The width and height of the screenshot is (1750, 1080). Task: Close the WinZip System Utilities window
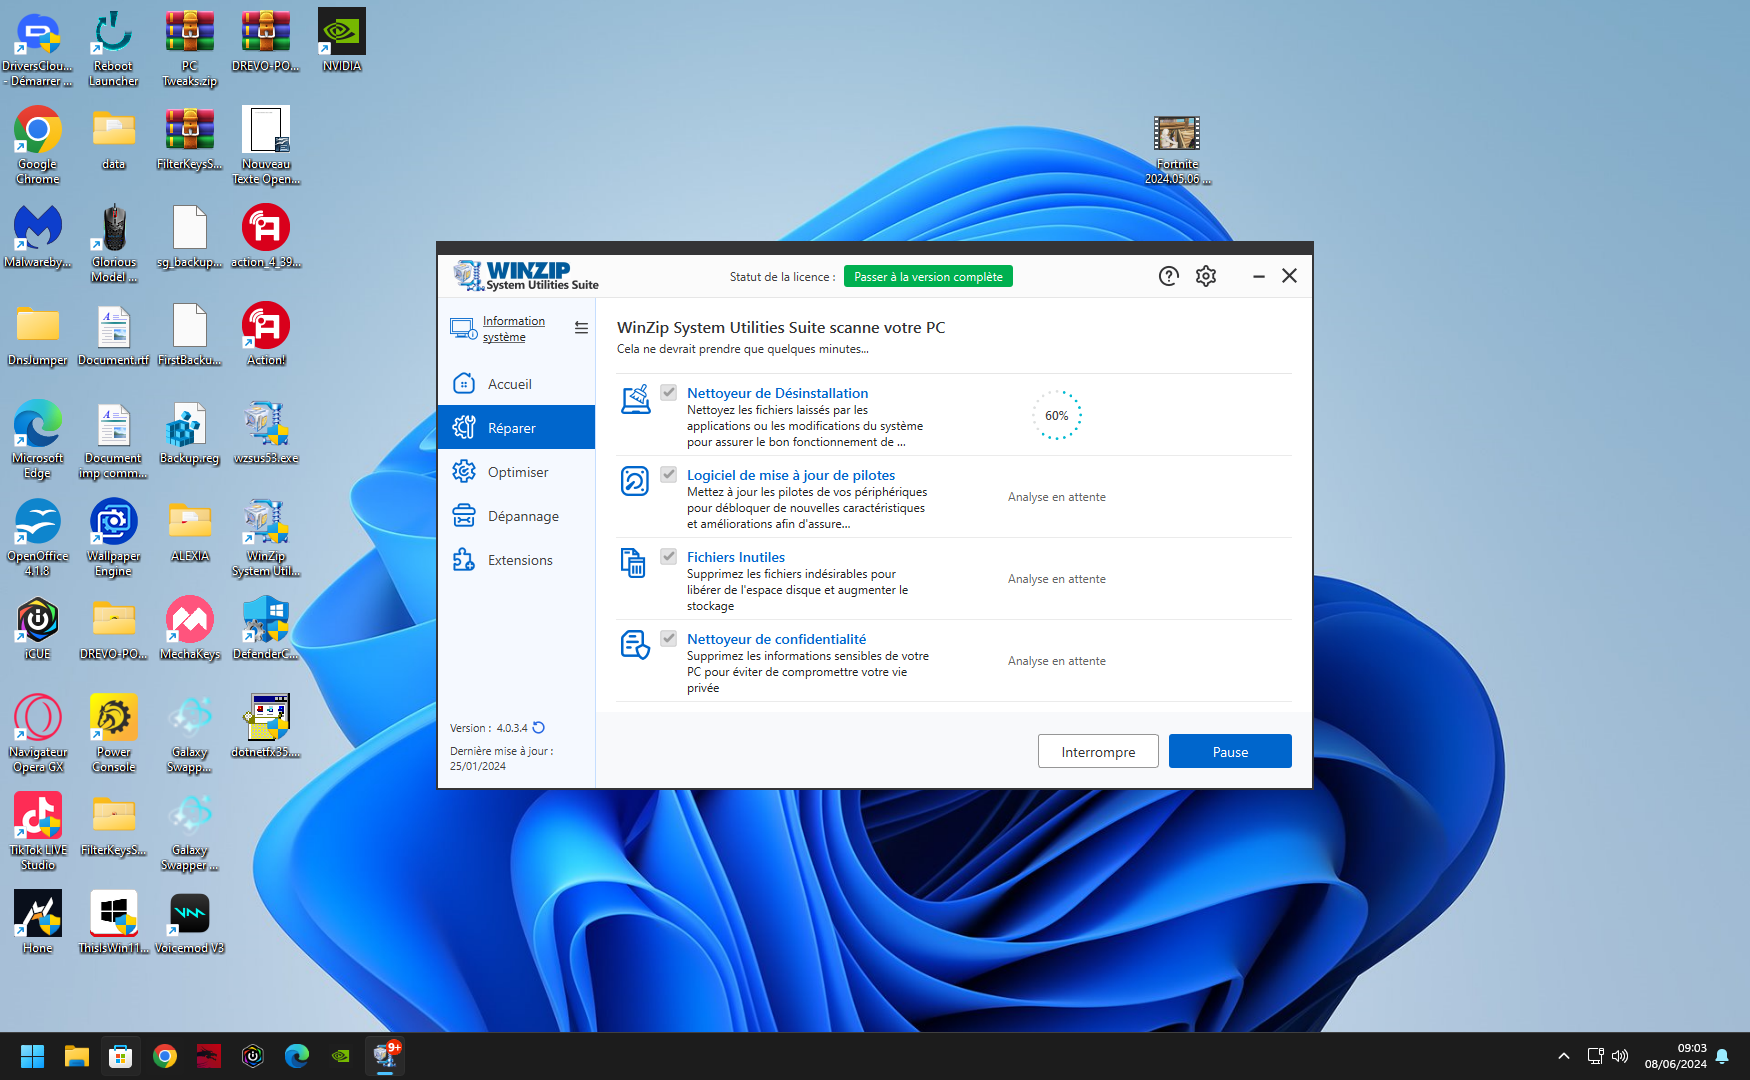[x=1289, y=276]
